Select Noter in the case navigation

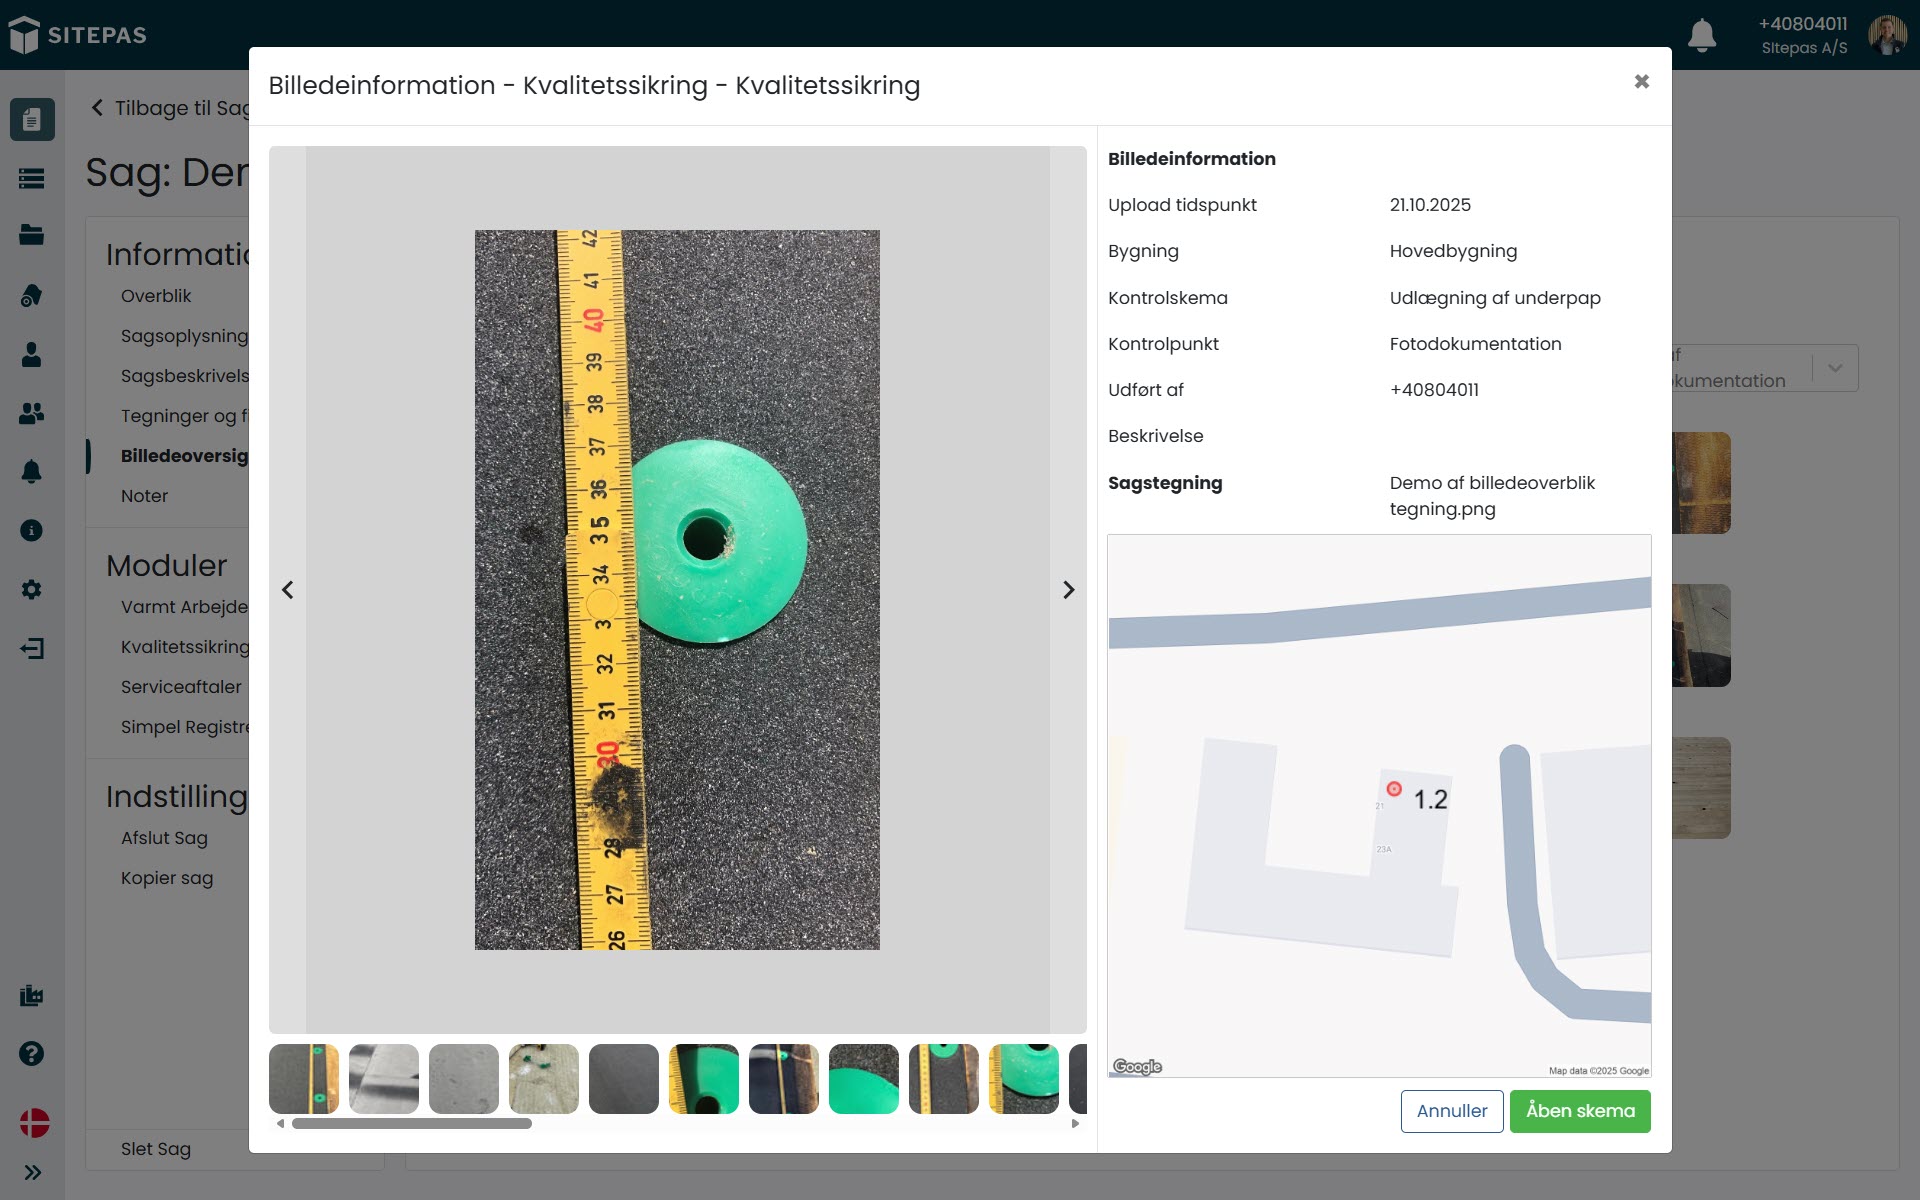click(x=144, y=496)
